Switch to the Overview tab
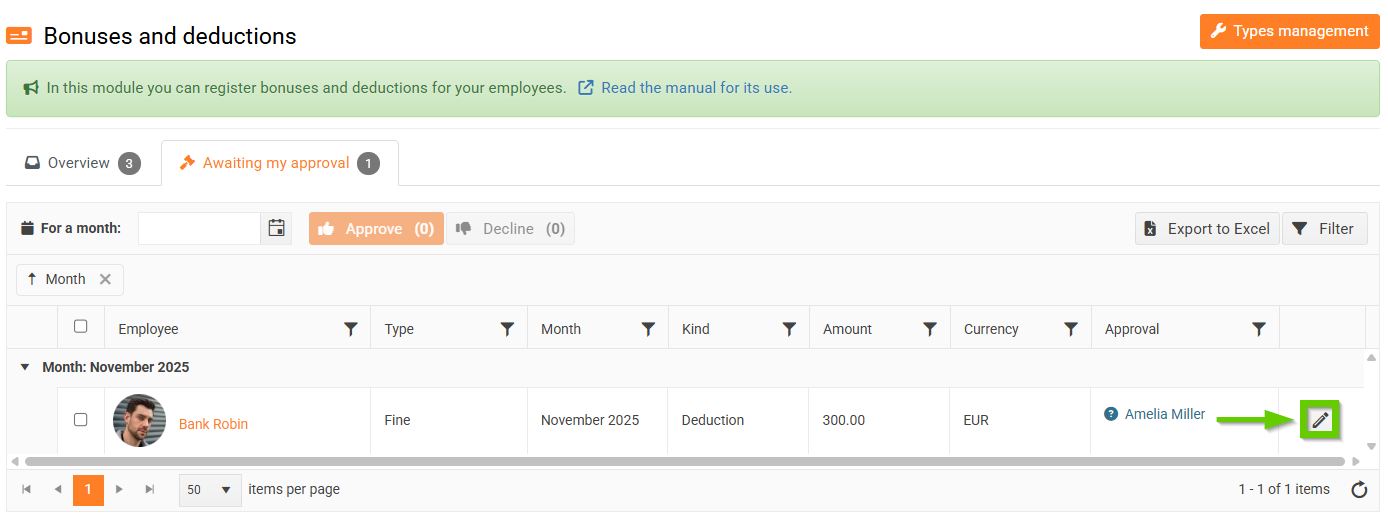 coord(82,163)
